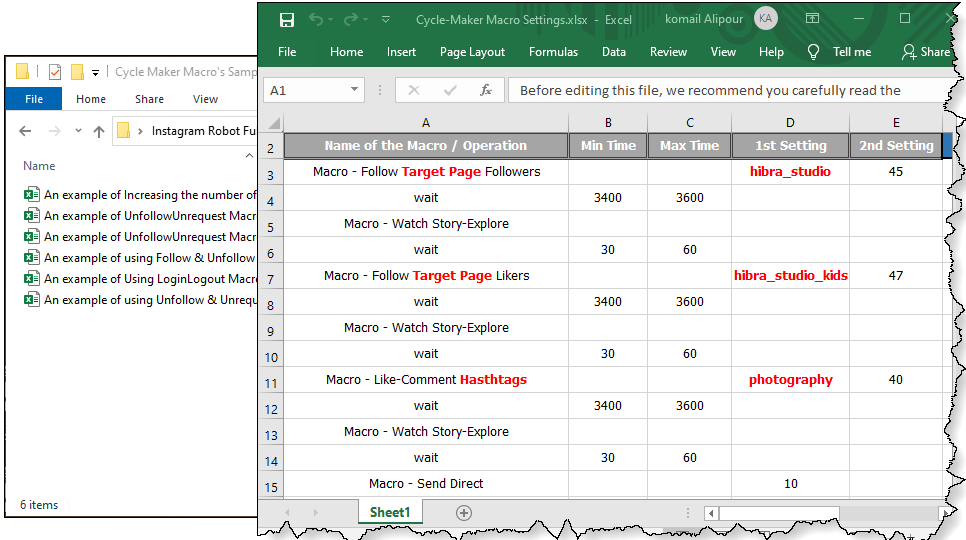The width and height of the screenshot is (966, 540).
Task: Click the previous sheet scroll arrow
Action: click(287, 513)
